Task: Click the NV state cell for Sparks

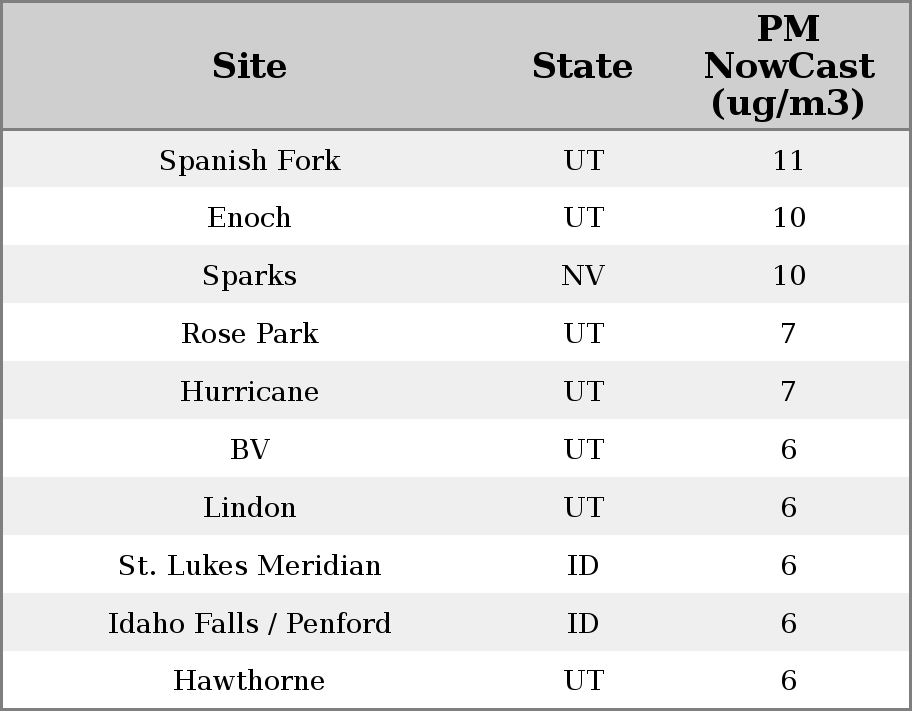Action: point(583,276)
